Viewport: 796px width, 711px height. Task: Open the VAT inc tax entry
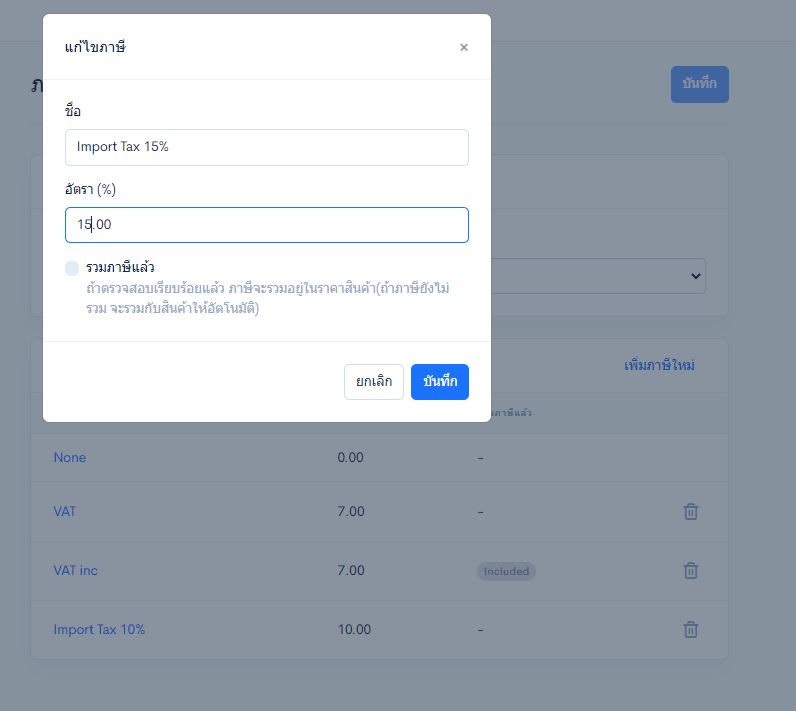click(76, 570)
